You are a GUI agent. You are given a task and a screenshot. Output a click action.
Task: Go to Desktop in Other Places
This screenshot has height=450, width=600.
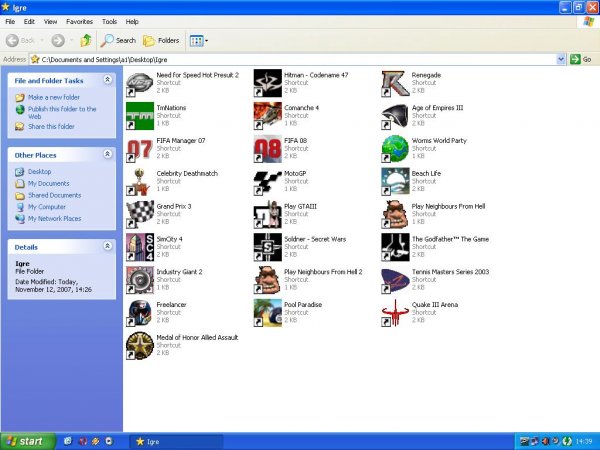tap(39, 172)
